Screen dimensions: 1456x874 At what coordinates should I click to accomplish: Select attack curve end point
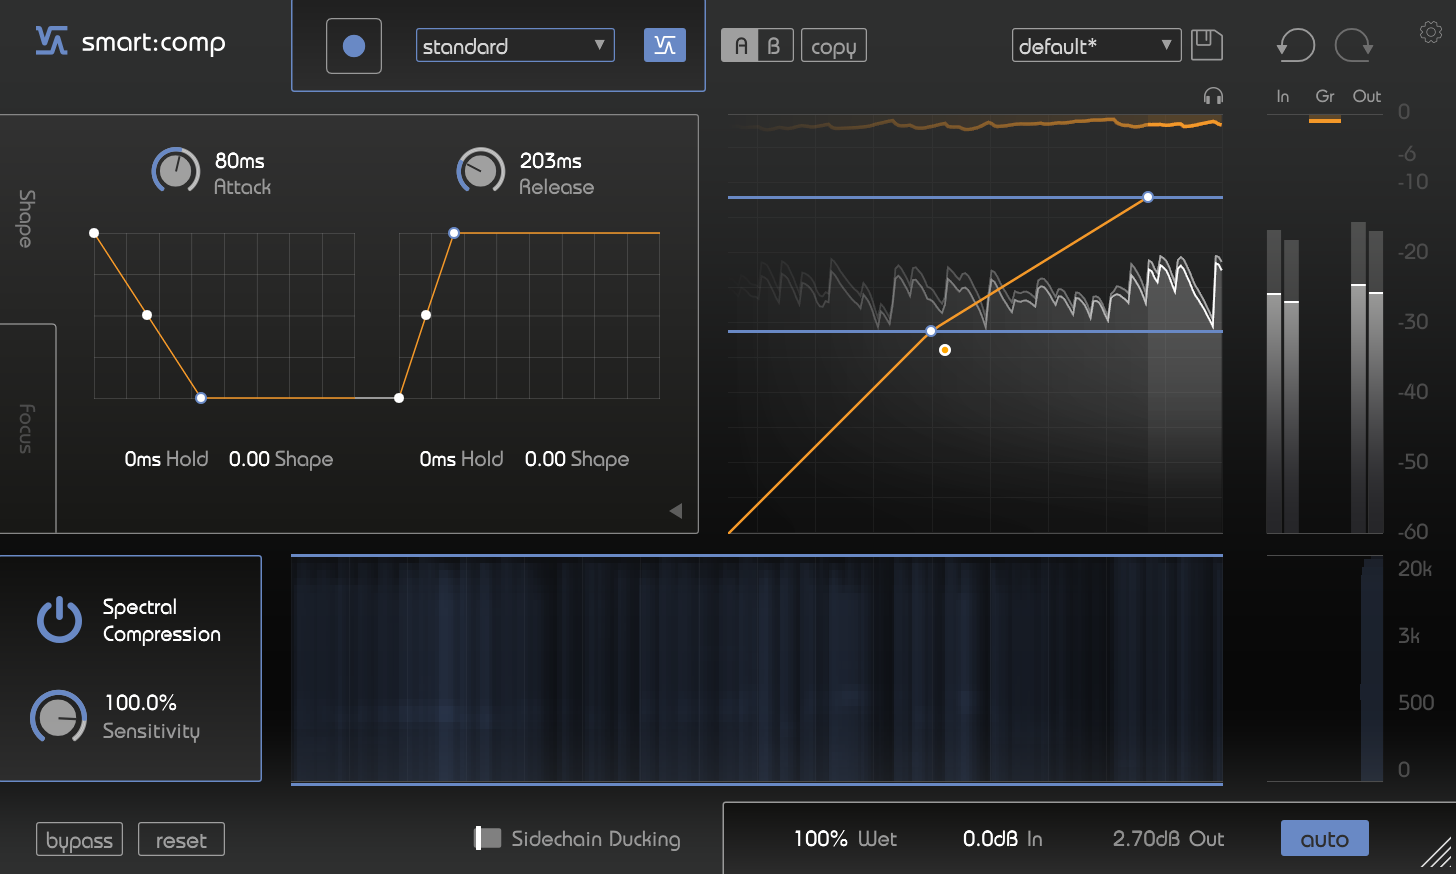point(201,398)
